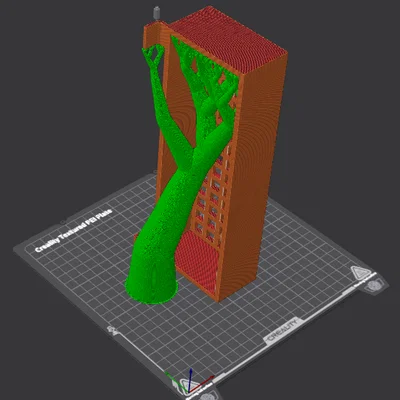Click the triangle marker at right plate corner
400x400 pixels.
click(361, 273)
